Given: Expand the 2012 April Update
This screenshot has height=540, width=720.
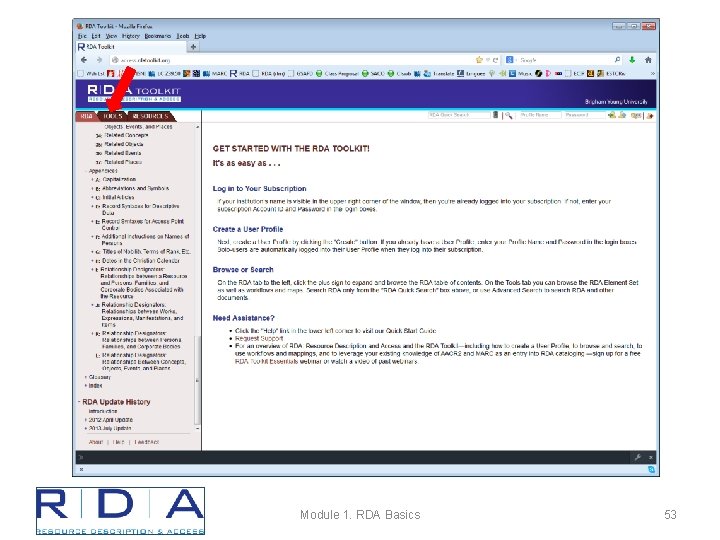Looking at the screenshot, I should click(86, 420).
